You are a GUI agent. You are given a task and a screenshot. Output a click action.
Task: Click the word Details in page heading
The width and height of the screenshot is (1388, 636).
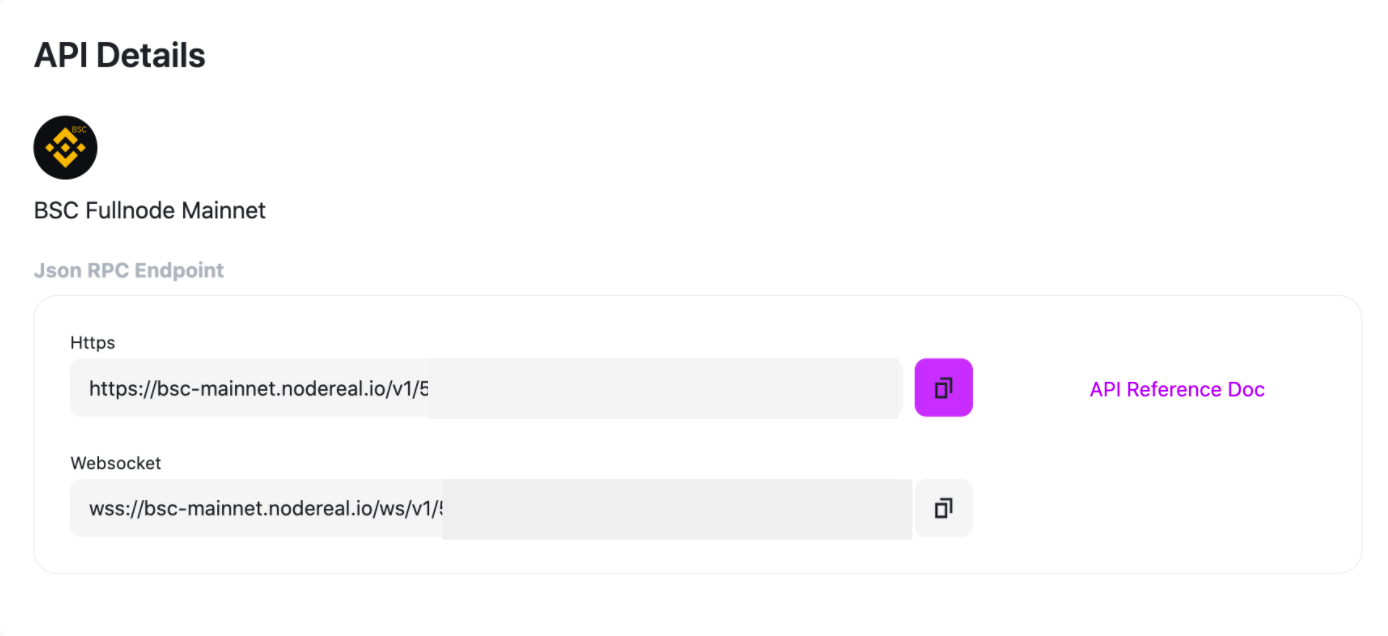pyautogui.click(x=156, y=56)
